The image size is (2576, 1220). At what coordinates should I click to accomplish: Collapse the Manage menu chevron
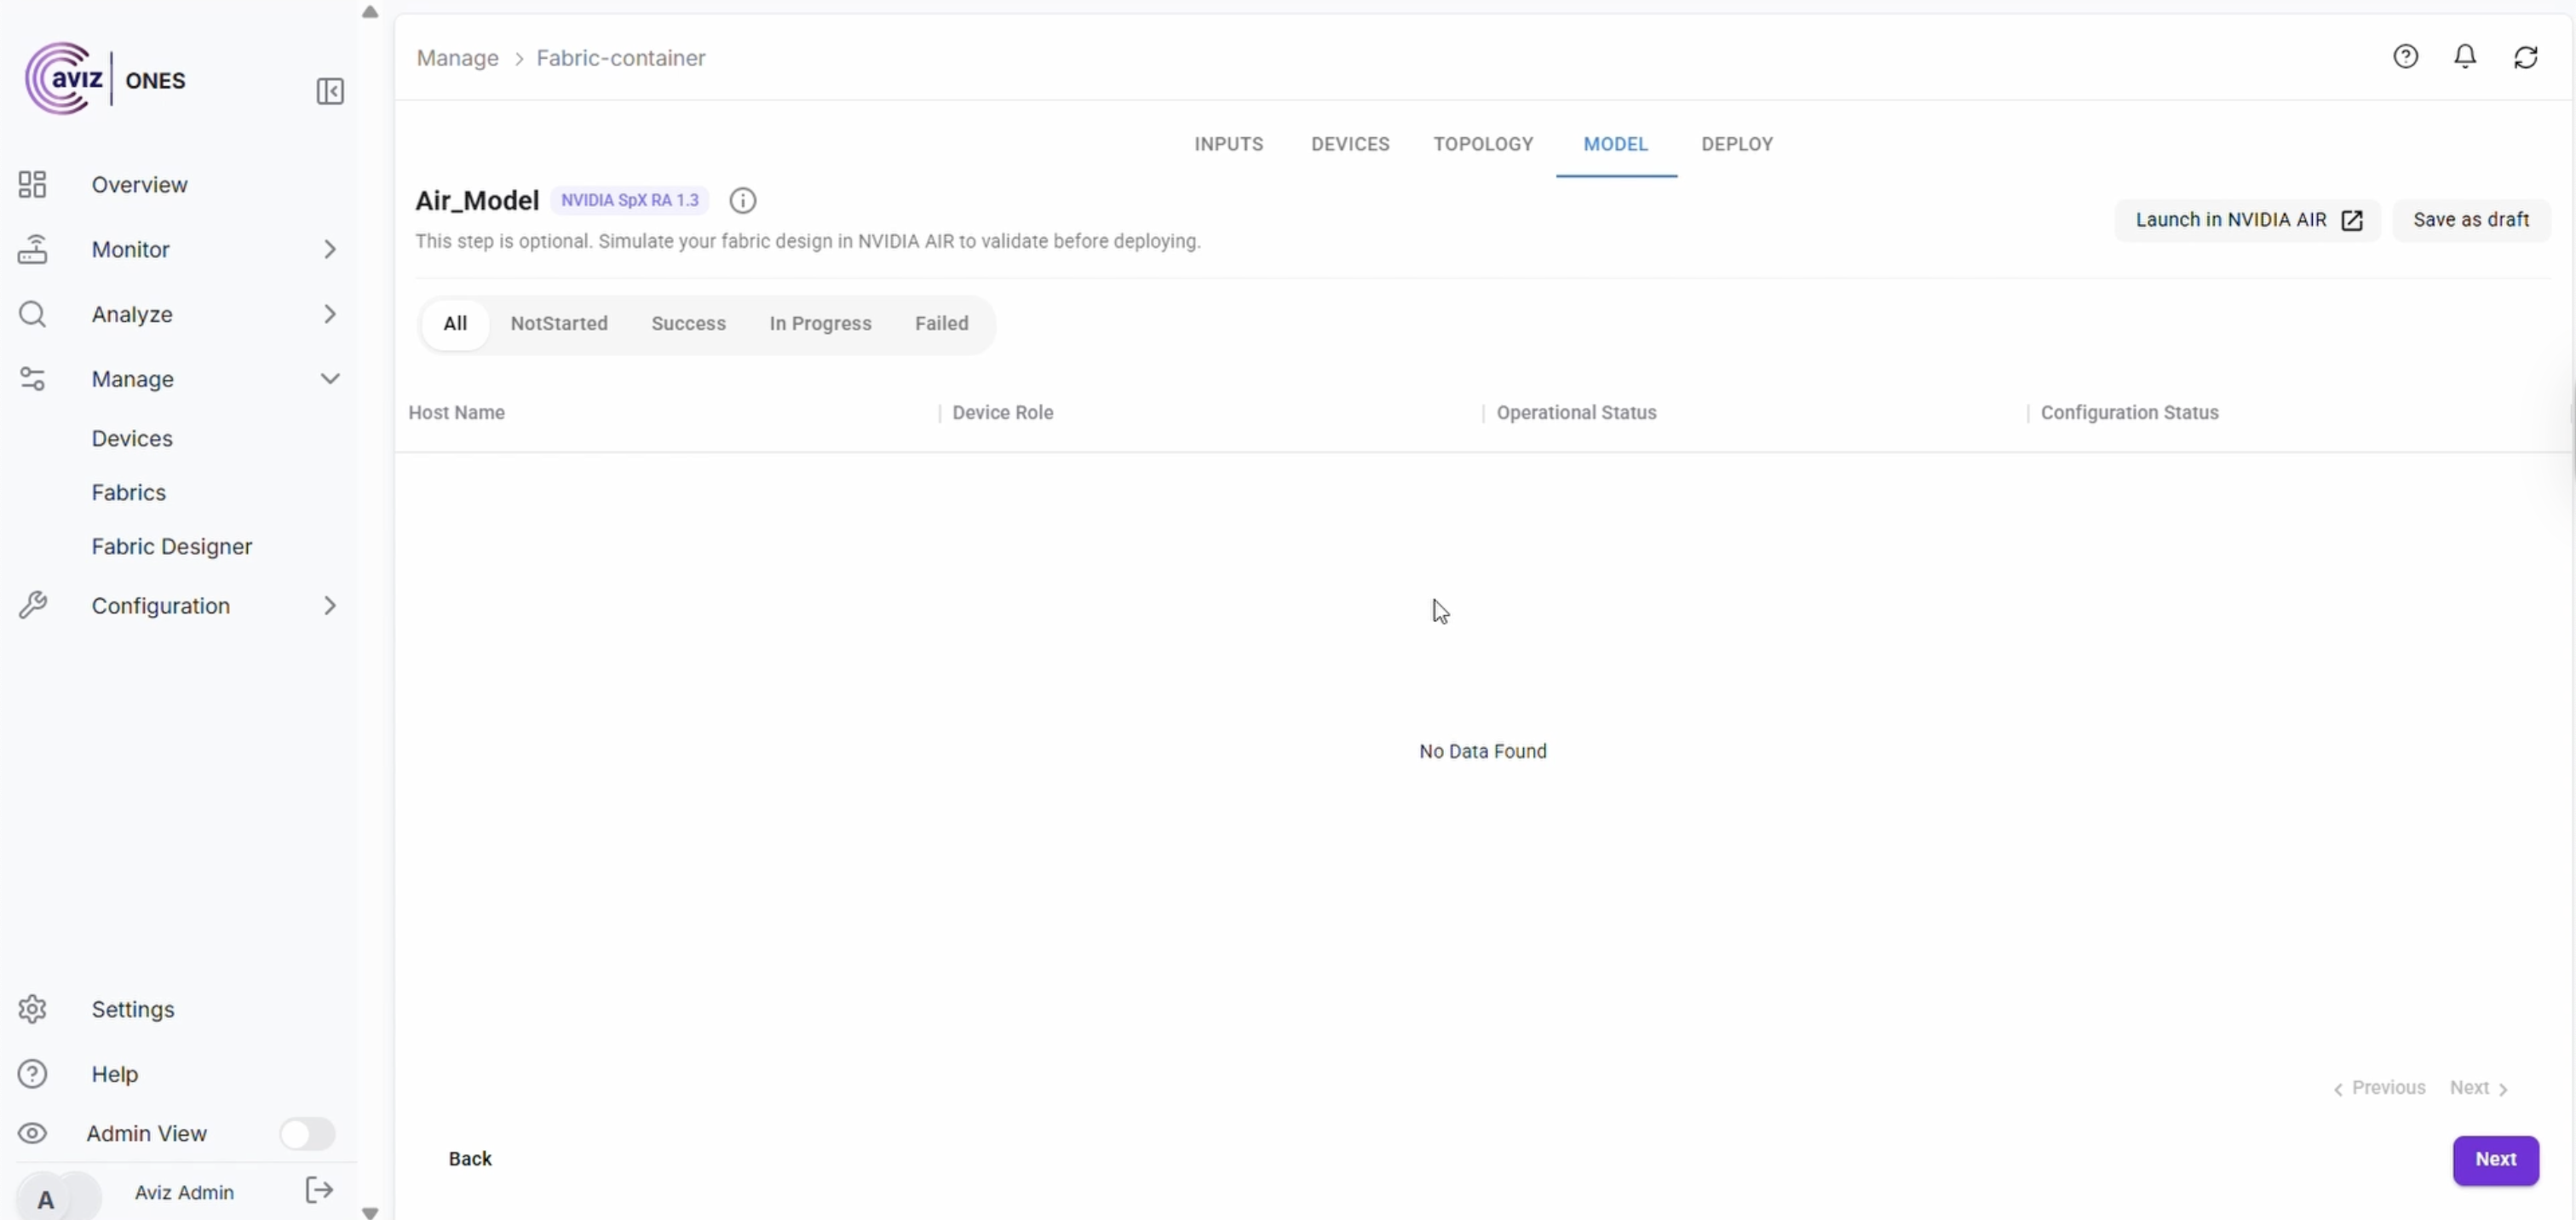pos(330,379)
